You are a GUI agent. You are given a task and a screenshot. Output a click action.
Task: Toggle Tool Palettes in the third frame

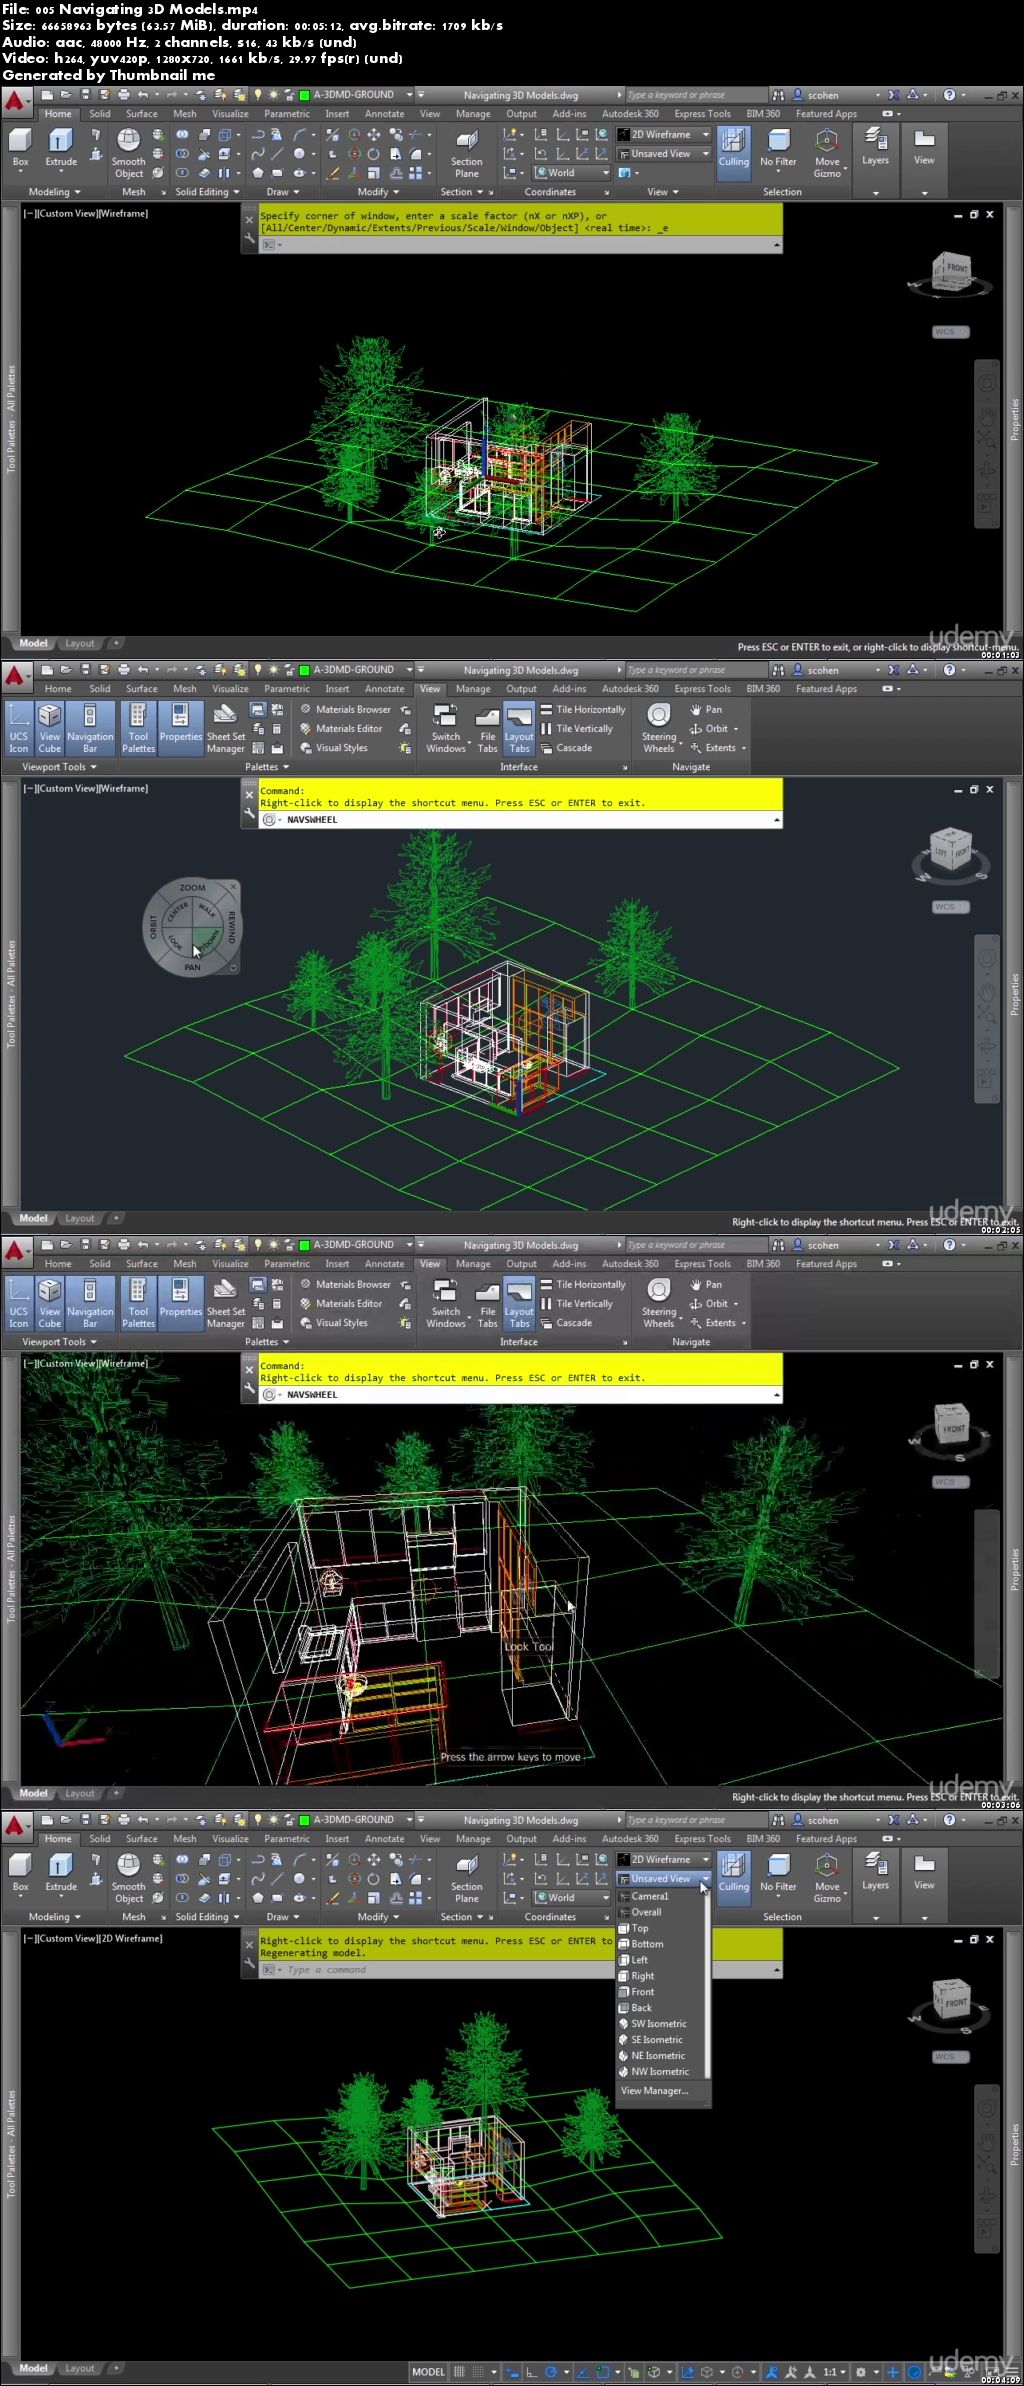[x=138, y=1303]
